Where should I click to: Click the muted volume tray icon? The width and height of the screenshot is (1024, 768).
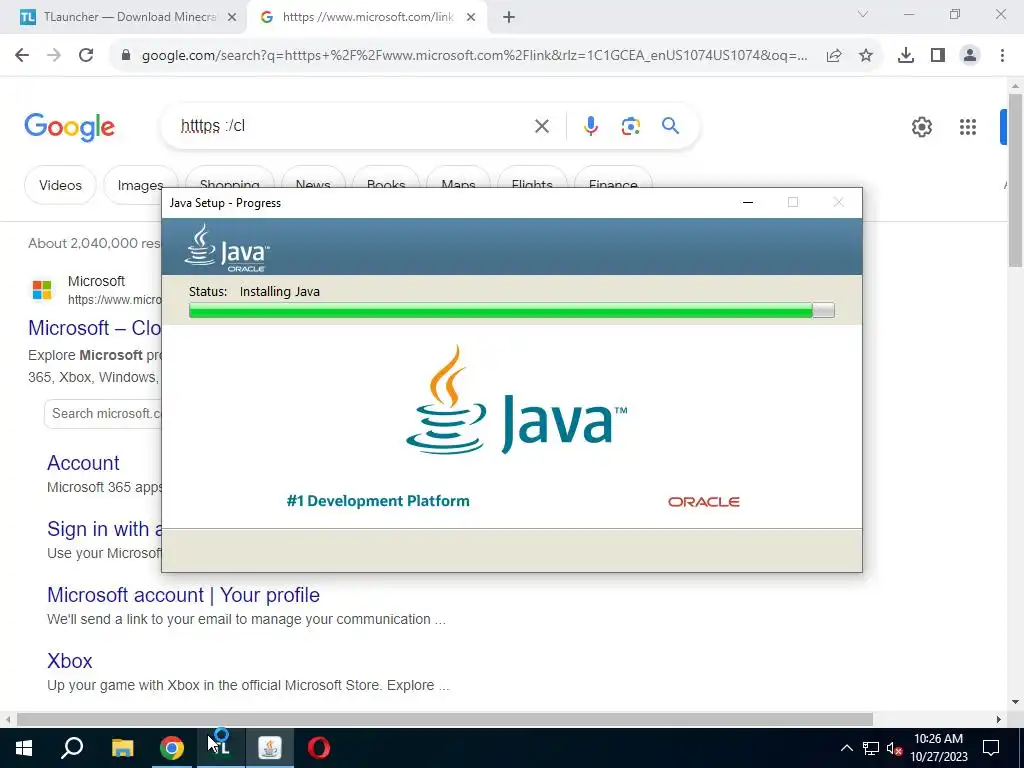895,748
